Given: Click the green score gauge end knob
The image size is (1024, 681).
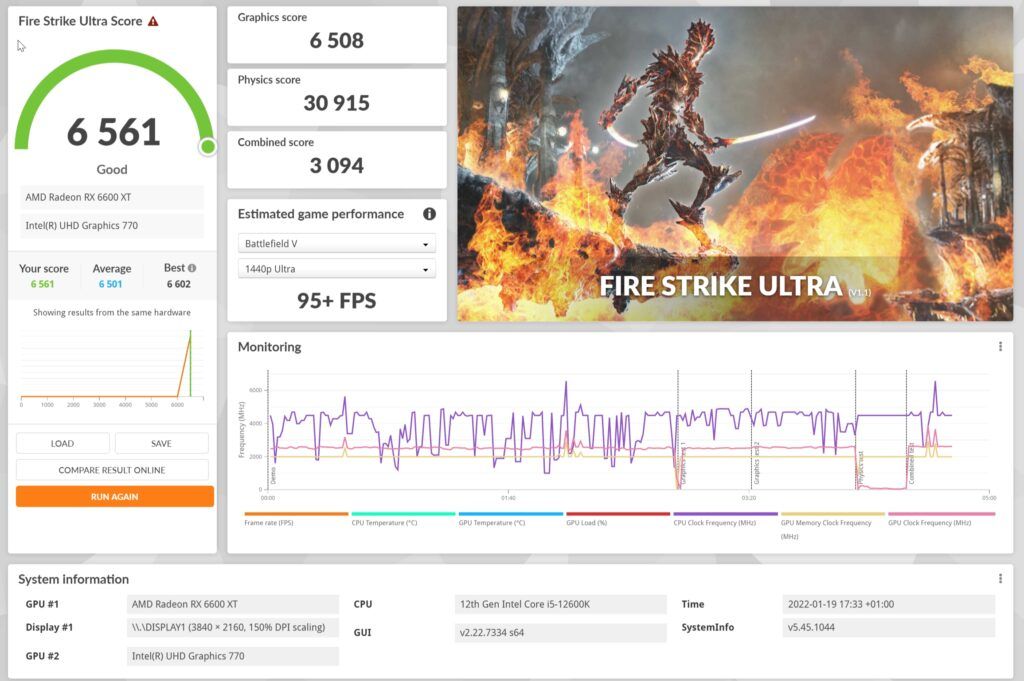Looking at the screenshot, I should coord(208,146).
